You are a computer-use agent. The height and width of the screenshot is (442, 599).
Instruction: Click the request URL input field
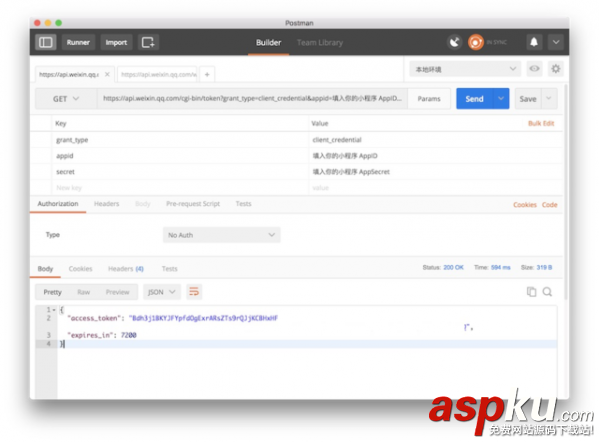pyautogui.click(x=252, y=99)
